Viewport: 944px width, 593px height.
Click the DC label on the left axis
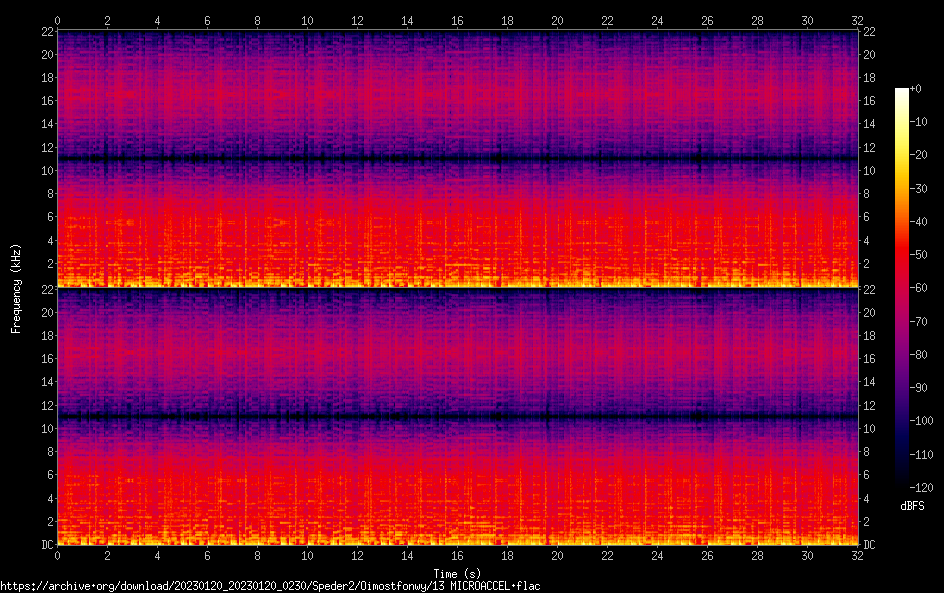(x=45, y=545)
